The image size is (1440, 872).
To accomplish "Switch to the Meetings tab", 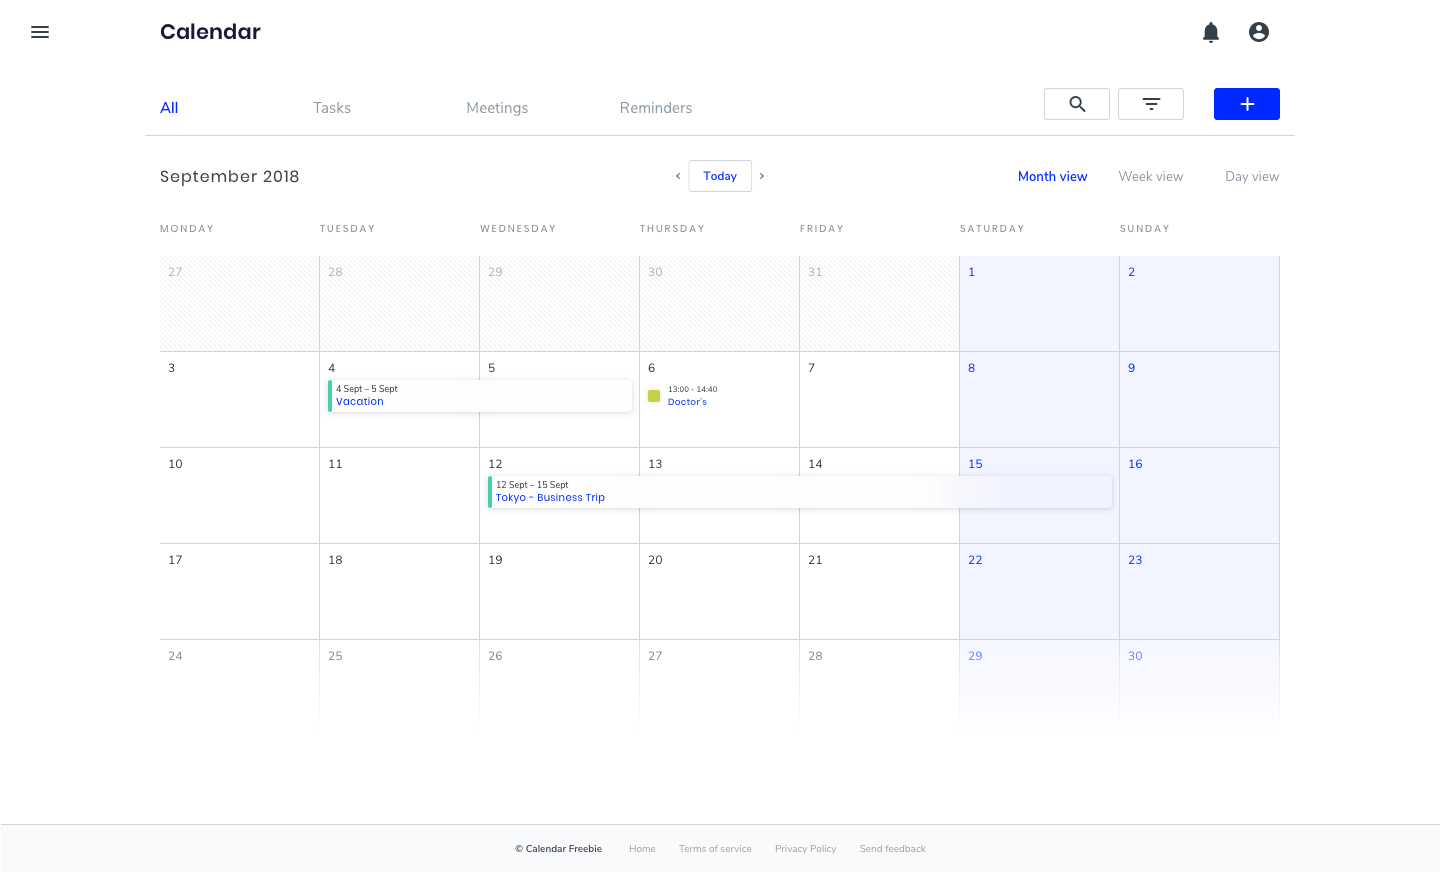I will pyautogui.click(x=497, y=107).
